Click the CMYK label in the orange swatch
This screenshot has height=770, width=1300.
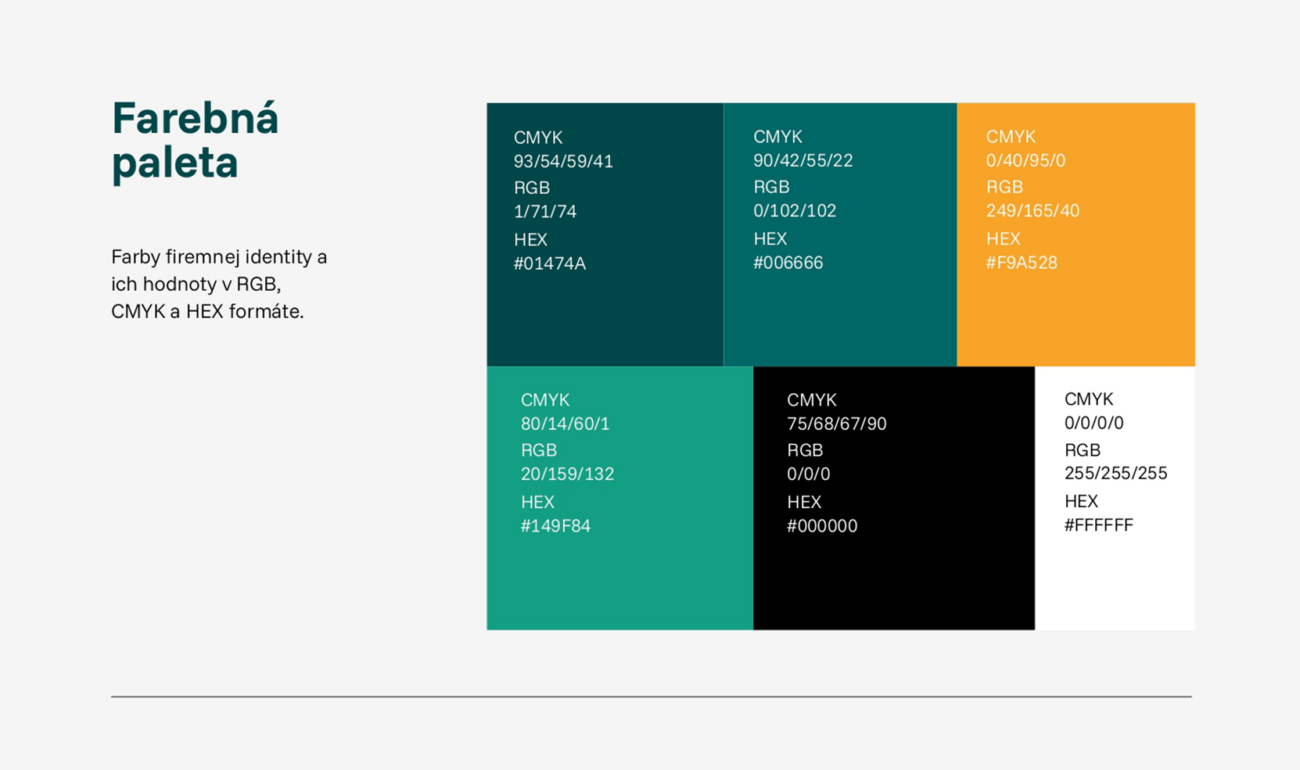pyautogui.click(x=1011, y=137)
